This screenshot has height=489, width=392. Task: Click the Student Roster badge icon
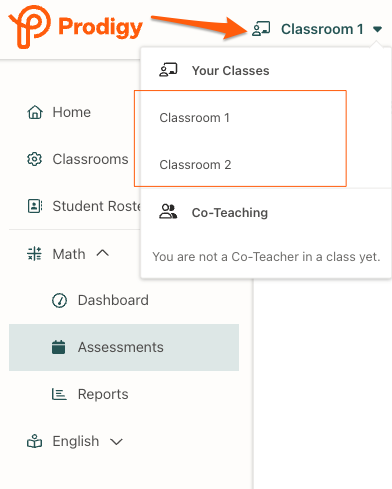pos(35,206)
